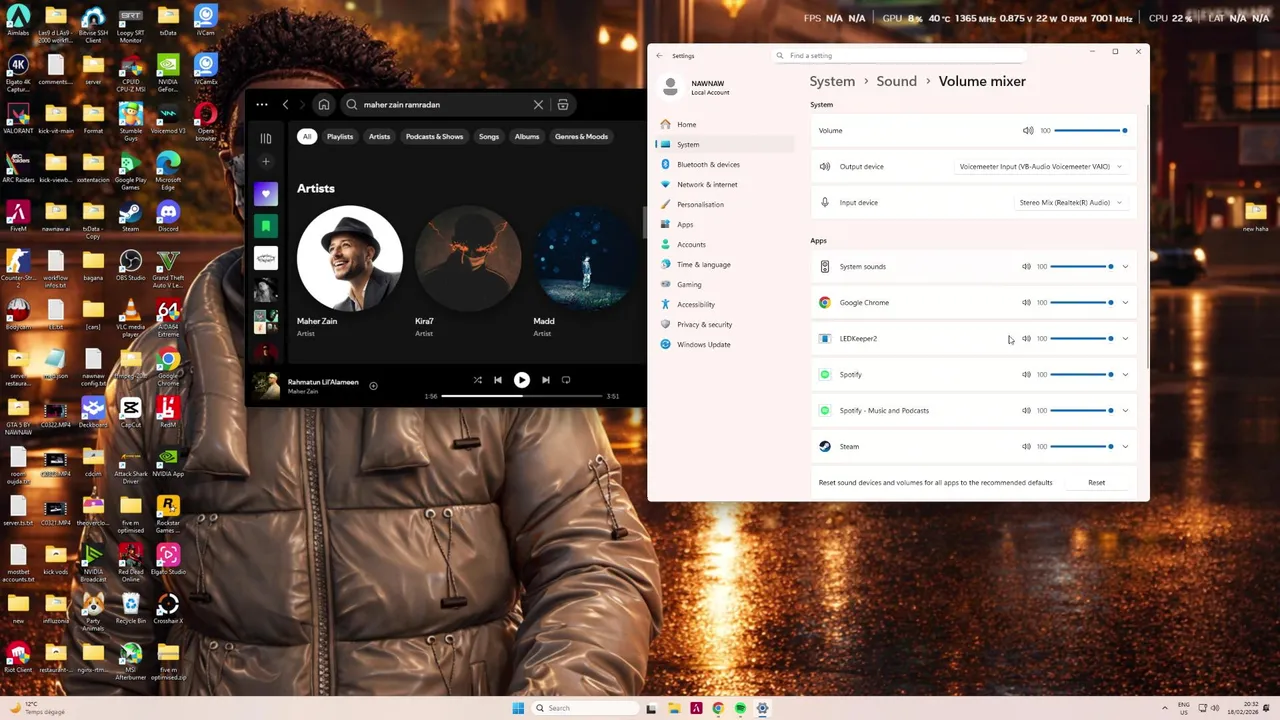Image resolution: width=1280 pixels, height=720 pixels.
Task: Open Windows Start button
Action: pyautogui.click(x=518, y=709)
